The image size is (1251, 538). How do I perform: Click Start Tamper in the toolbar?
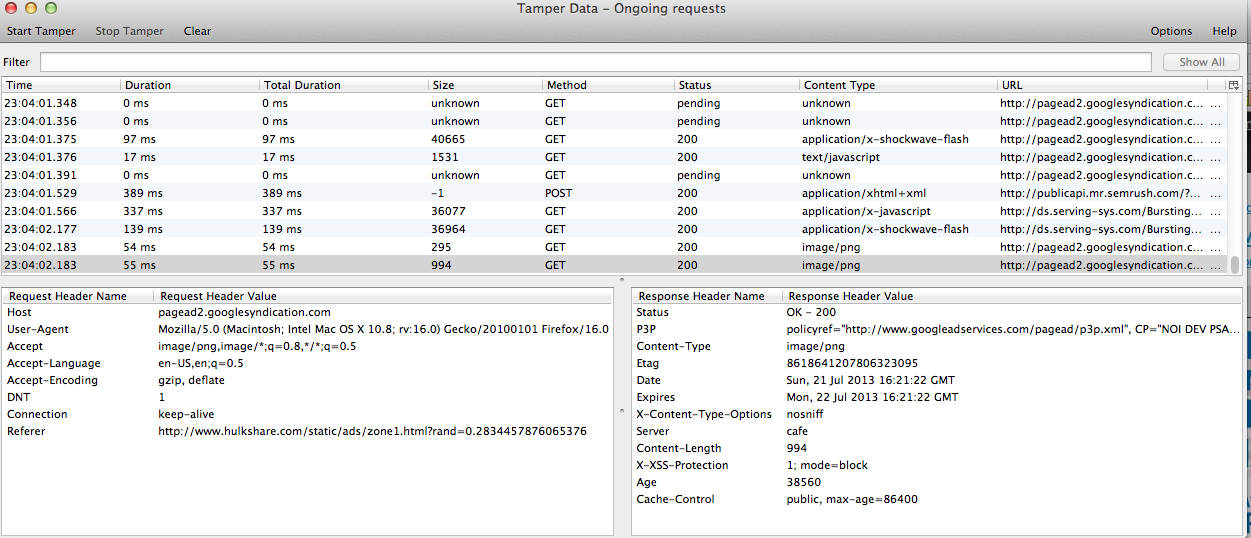41,31
